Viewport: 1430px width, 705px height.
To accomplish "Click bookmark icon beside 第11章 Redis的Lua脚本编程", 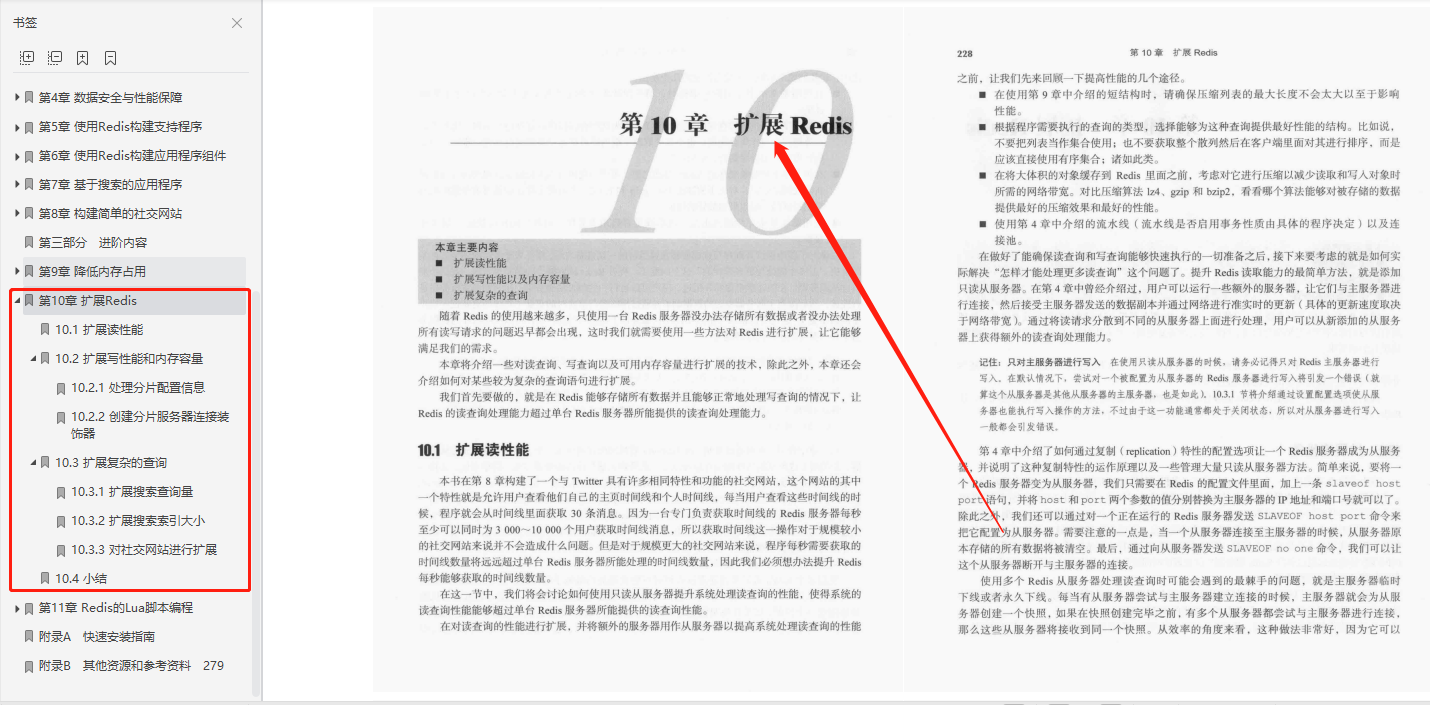I will click(29, 608).
